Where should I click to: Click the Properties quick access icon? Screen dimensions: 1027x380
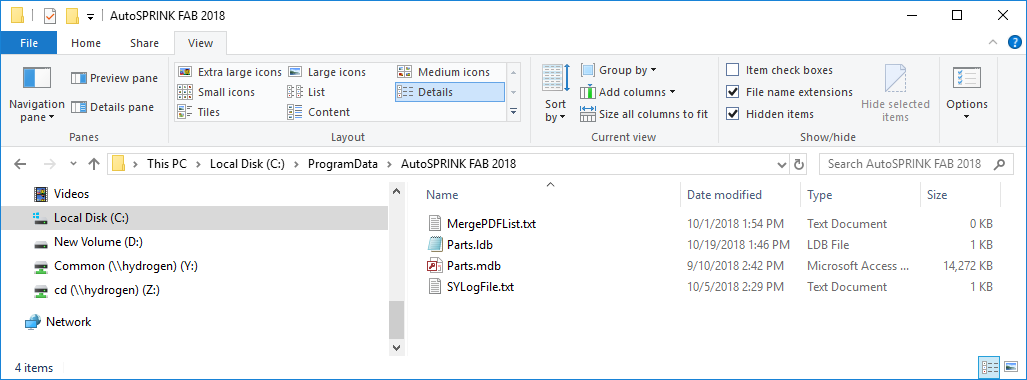click(x=50, y=15)
